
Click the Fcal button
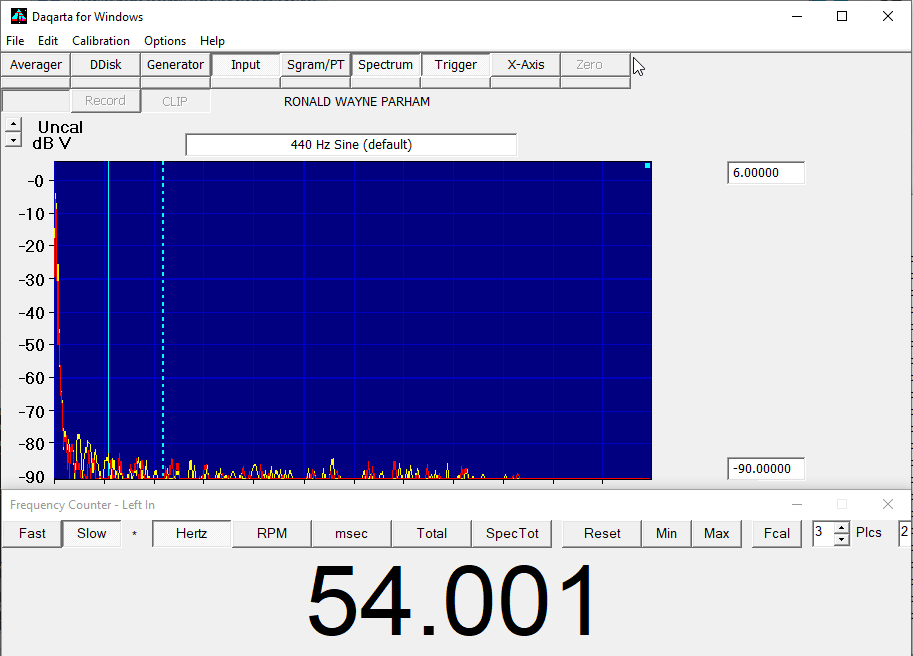point(777,533)
